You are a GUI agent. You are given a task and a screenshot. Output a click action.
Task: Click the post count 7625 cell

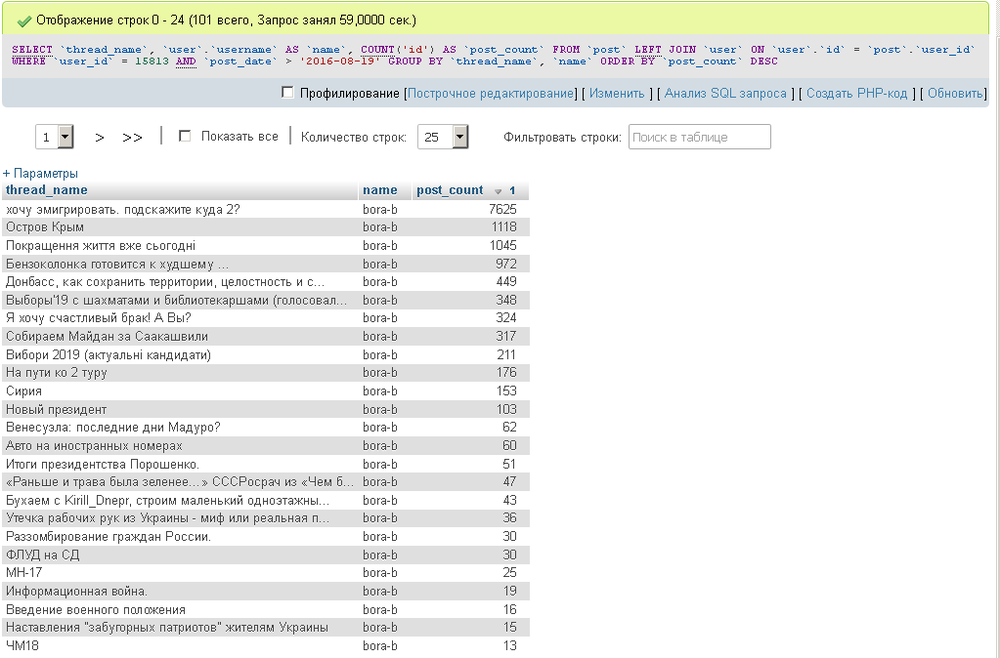coord(502,209)
